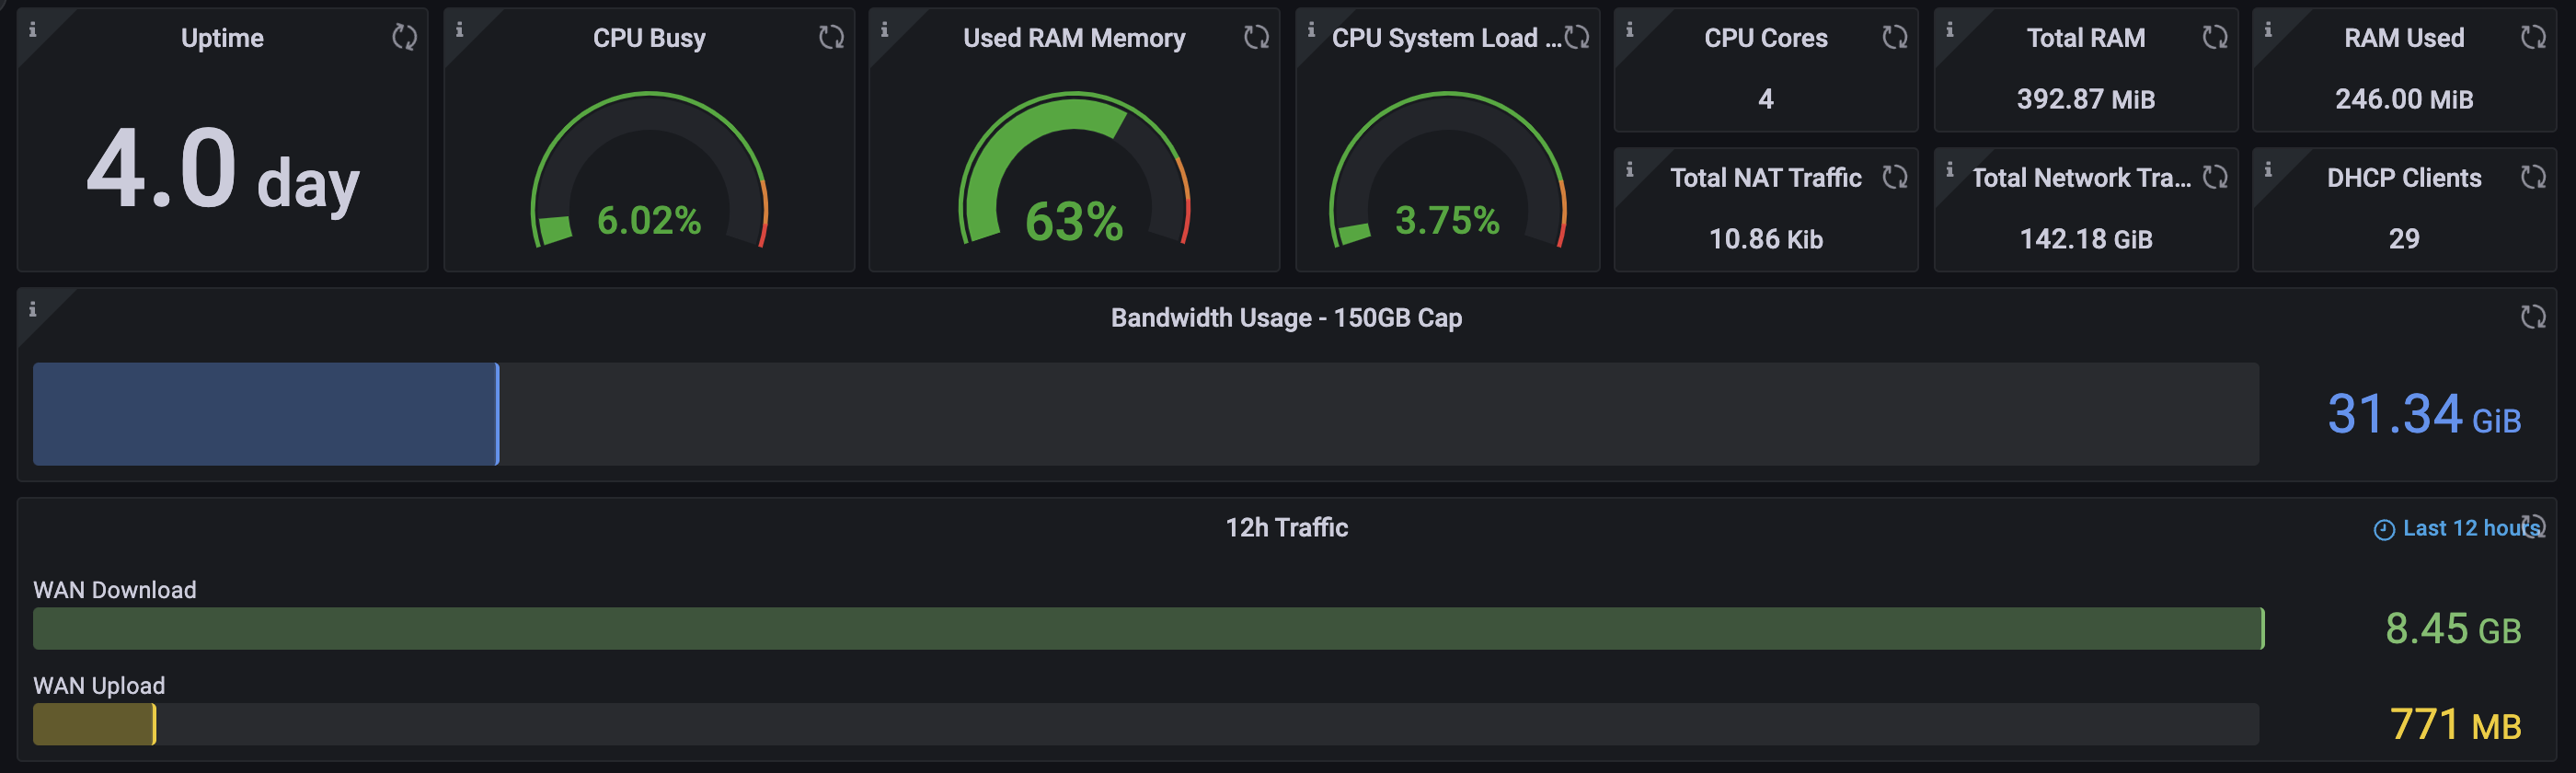Viewport: 2576px width, 773px height.
Task: Open Used RAM Memory panel title menu
Action: (x=1074, y=38)
